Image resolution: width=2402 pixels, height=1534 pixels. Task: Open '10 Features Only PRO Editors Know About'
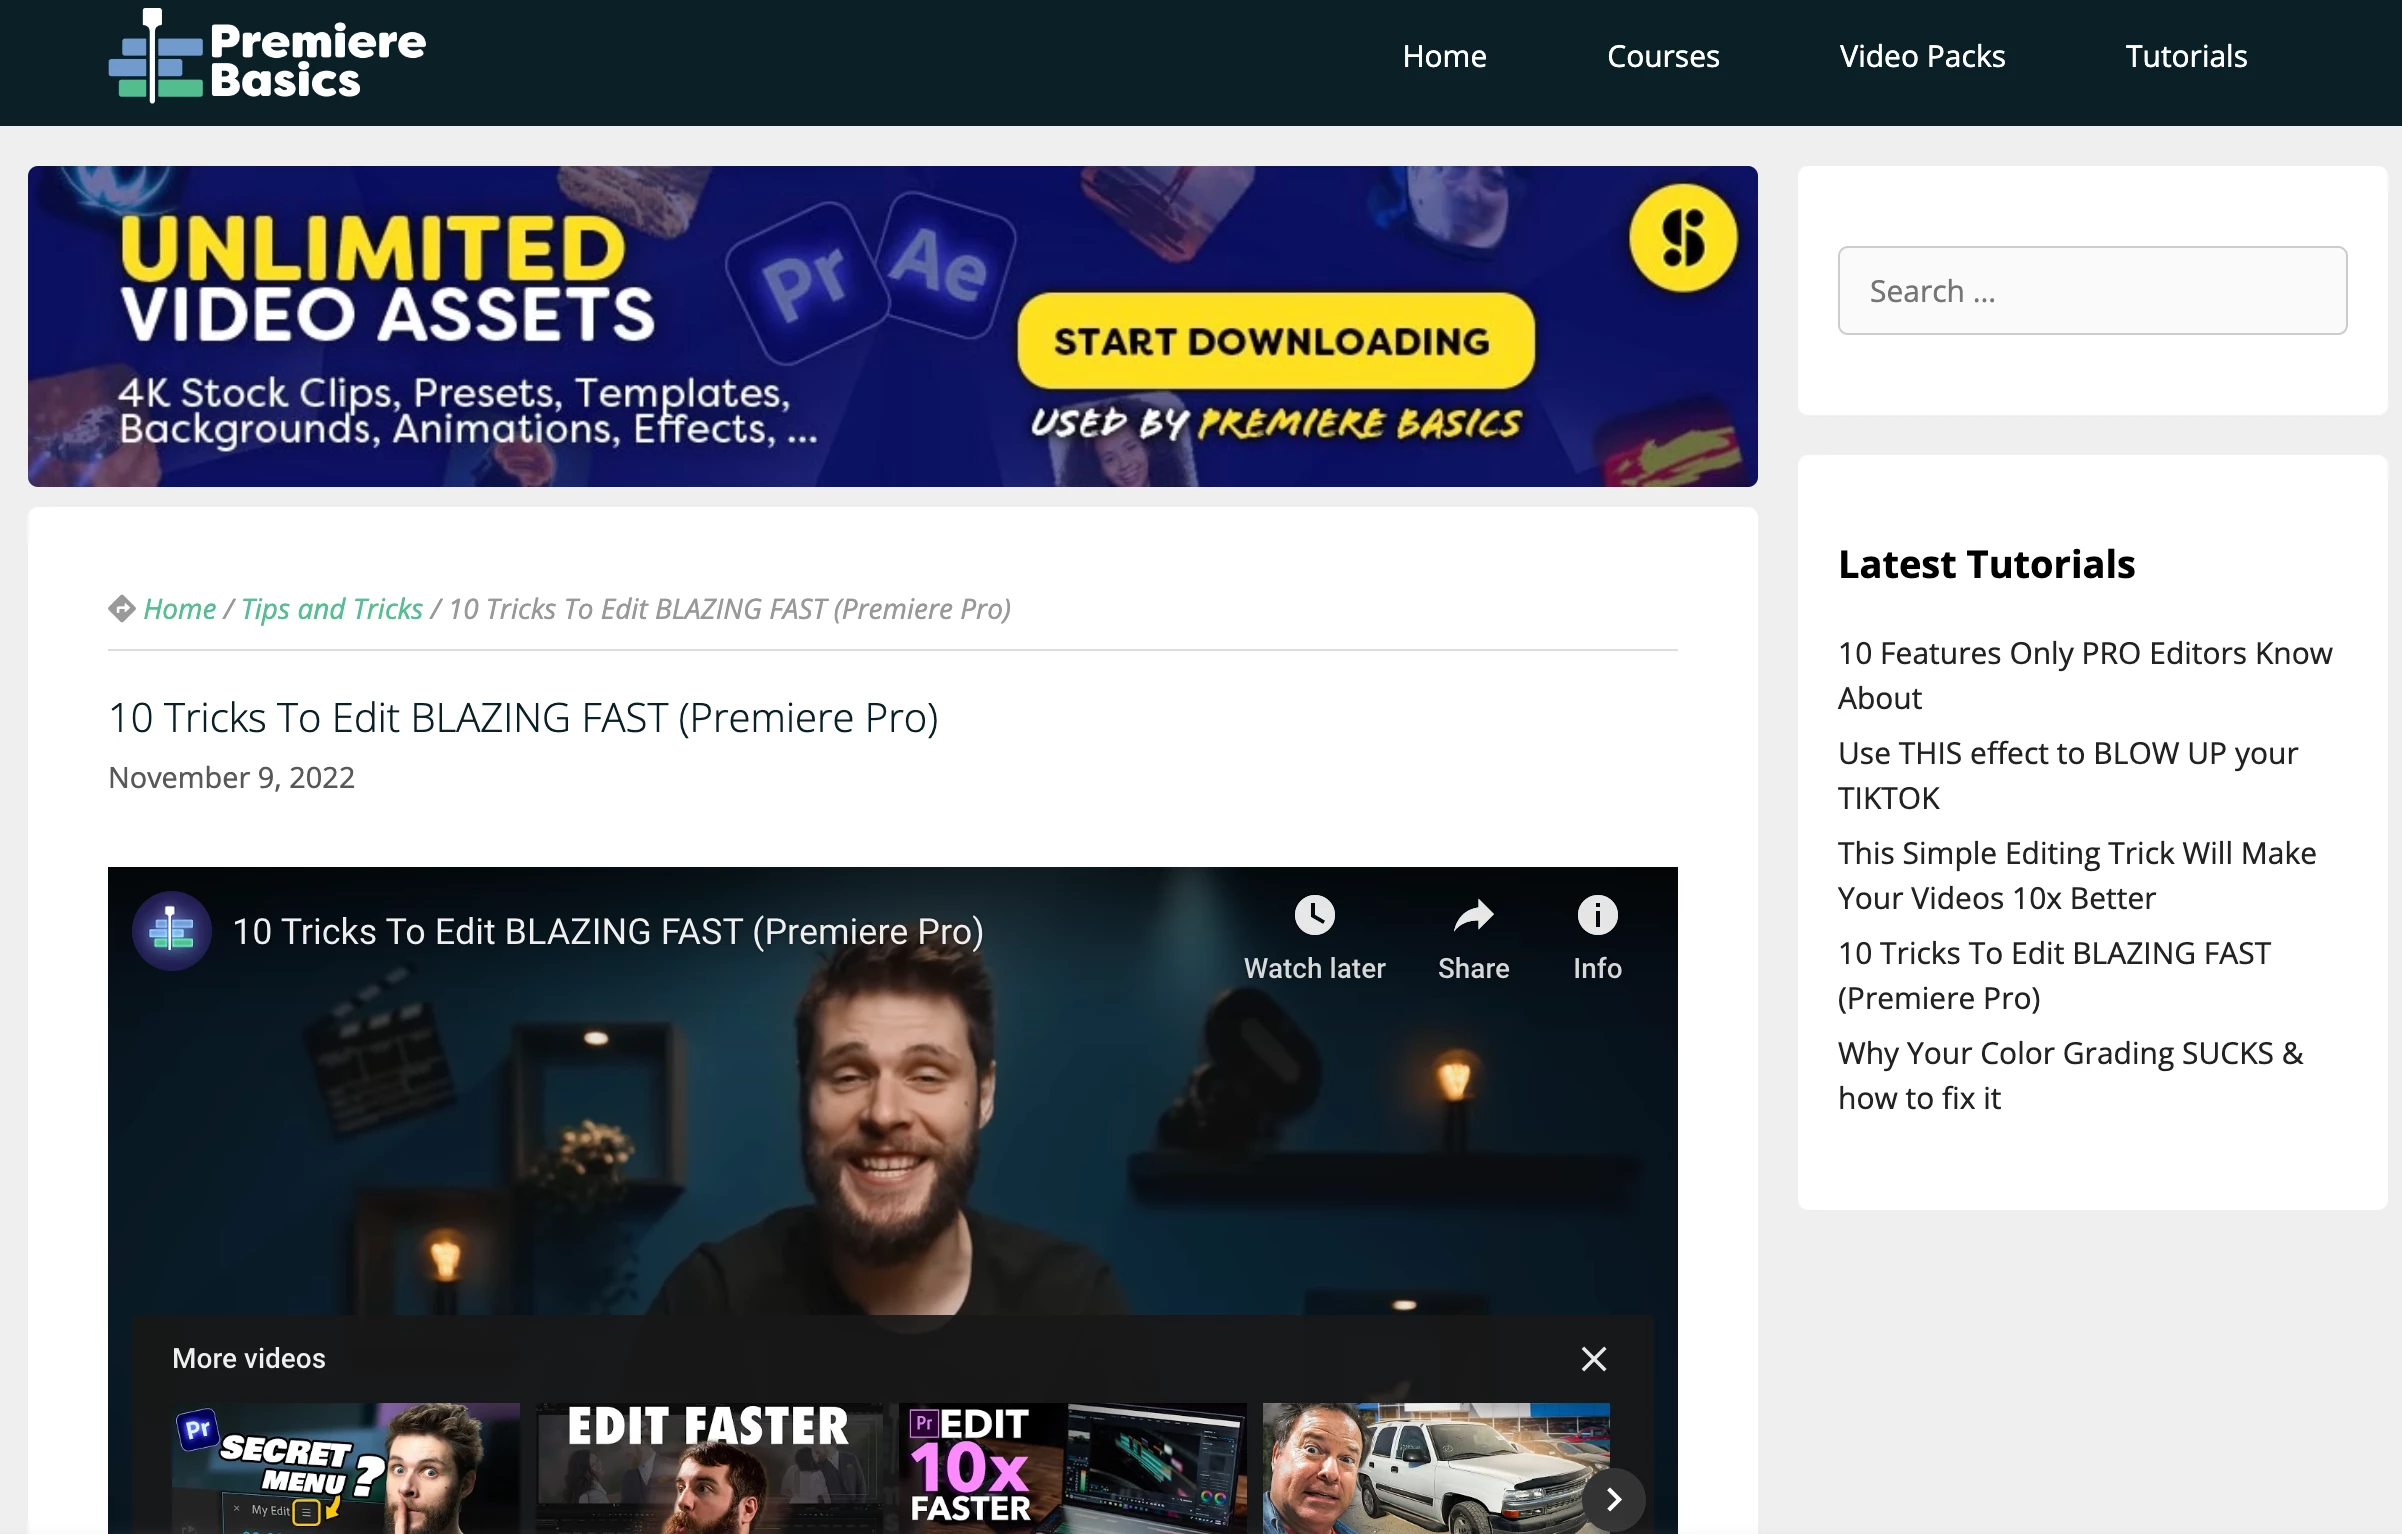tap(2084, 675)
